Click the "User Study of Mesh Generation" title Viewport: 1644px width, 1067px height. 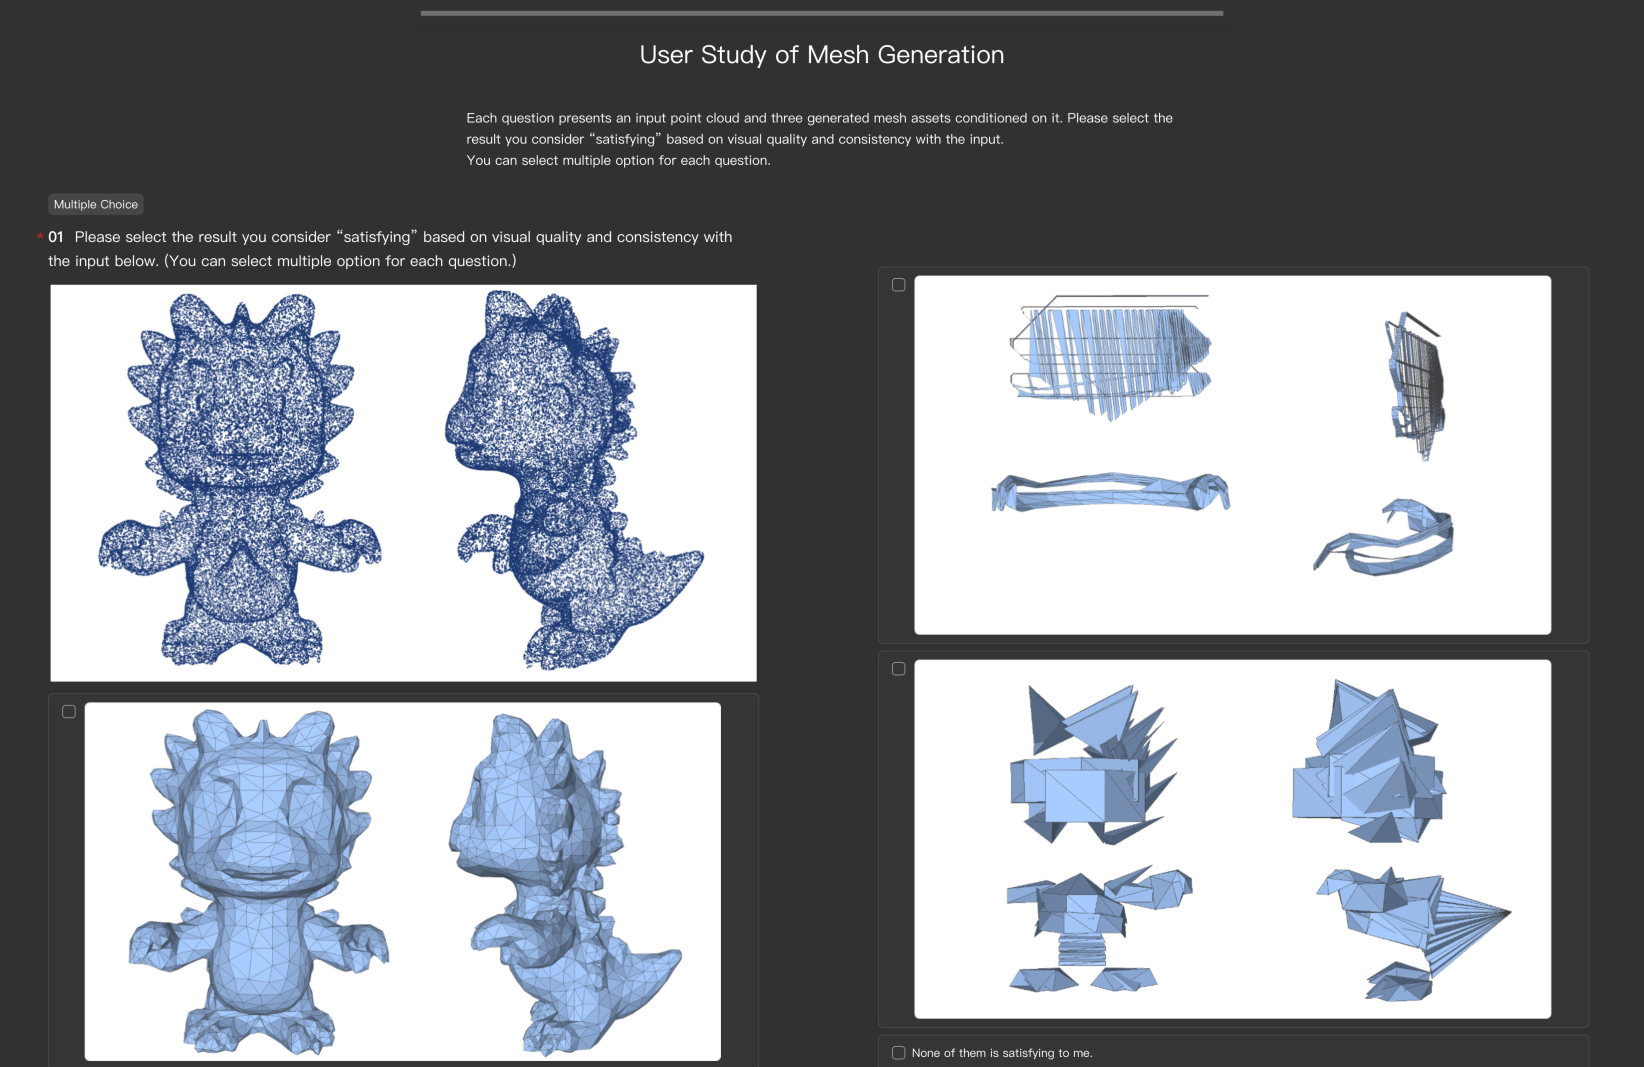(x=822, y=55)
